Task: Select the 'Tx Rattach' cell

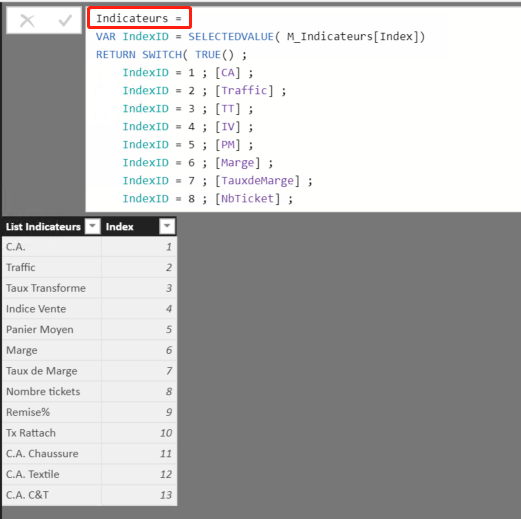Action: click(52, 433)
